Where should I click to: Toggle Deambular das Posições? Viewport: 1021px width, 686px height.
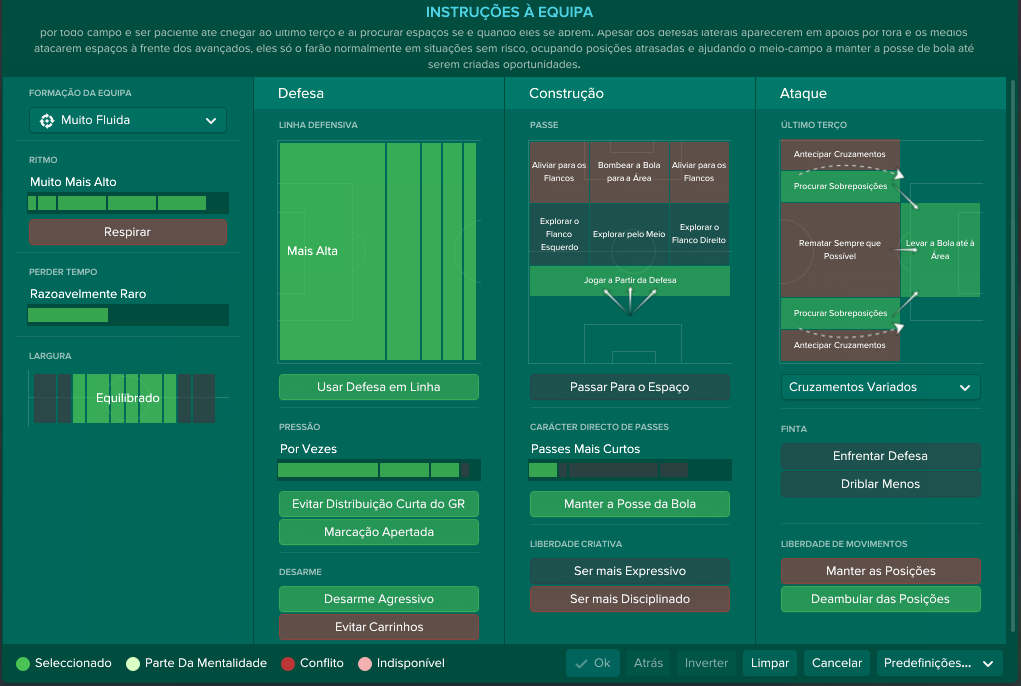tap(880, 599)
